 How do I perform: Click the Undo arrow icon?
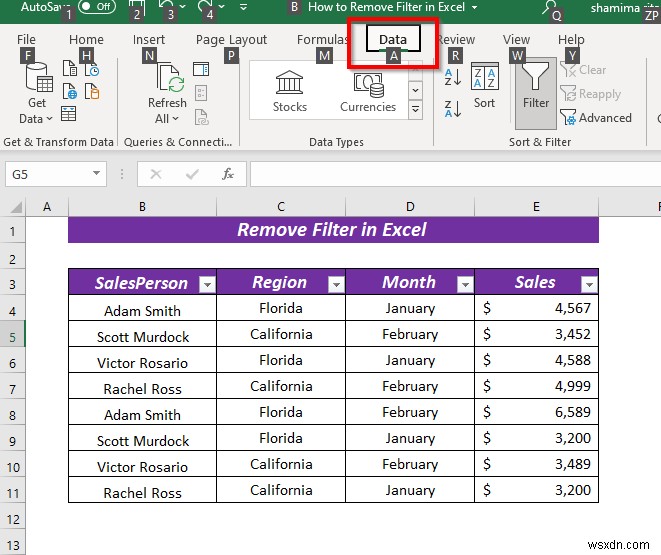coord(165,6)
